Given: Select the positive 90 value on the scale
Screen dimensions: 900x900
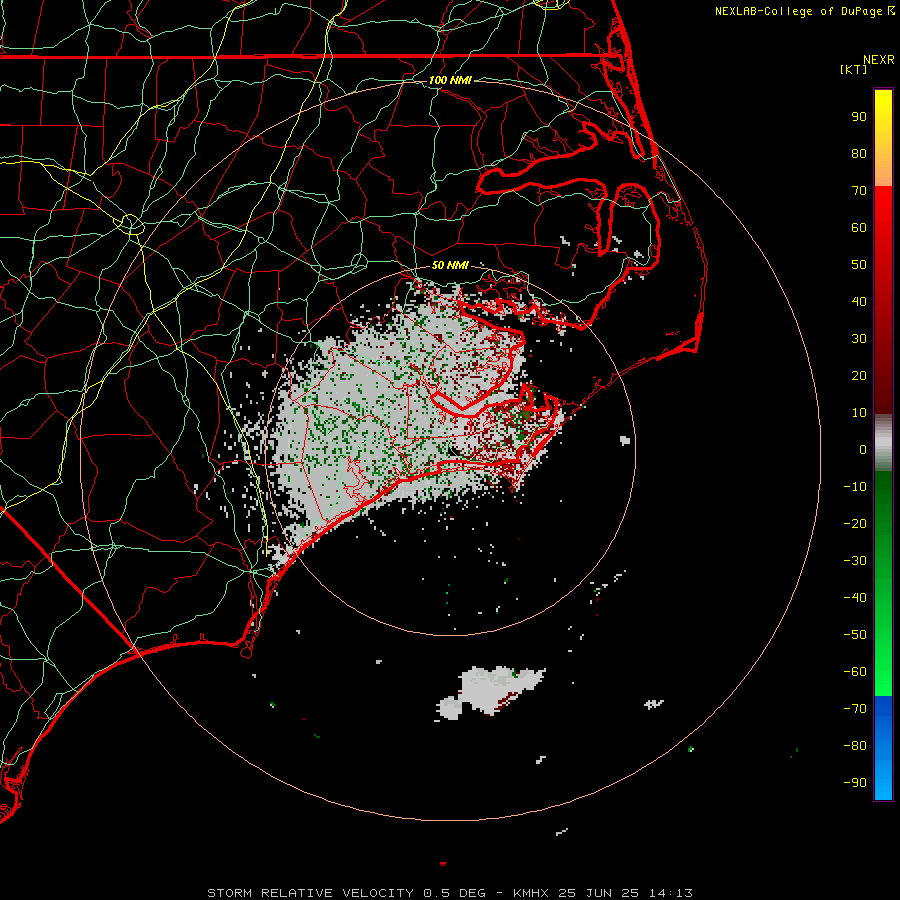Looking at the screenshot, I should tap(859, 117).
